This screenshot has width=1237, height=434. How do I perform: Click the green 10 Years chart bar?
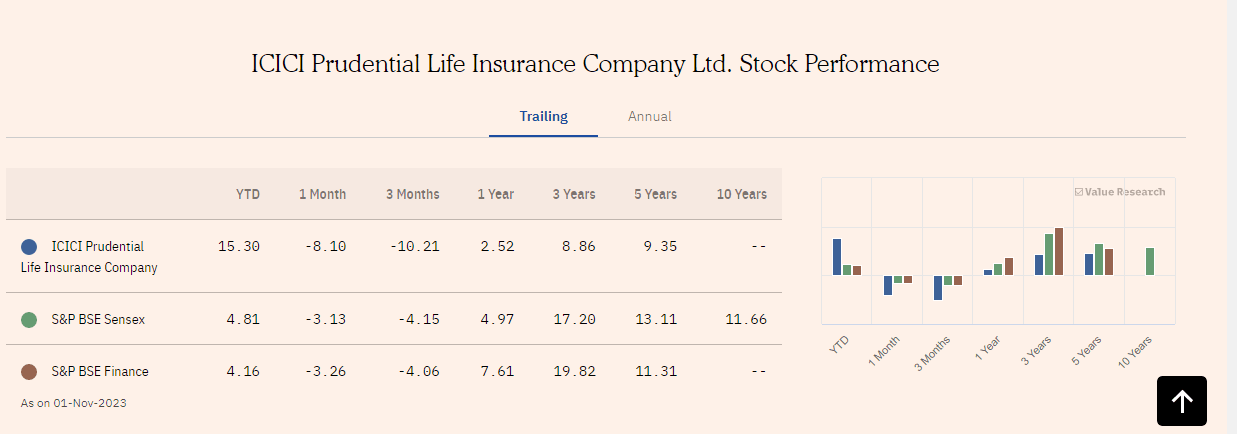1150,261
